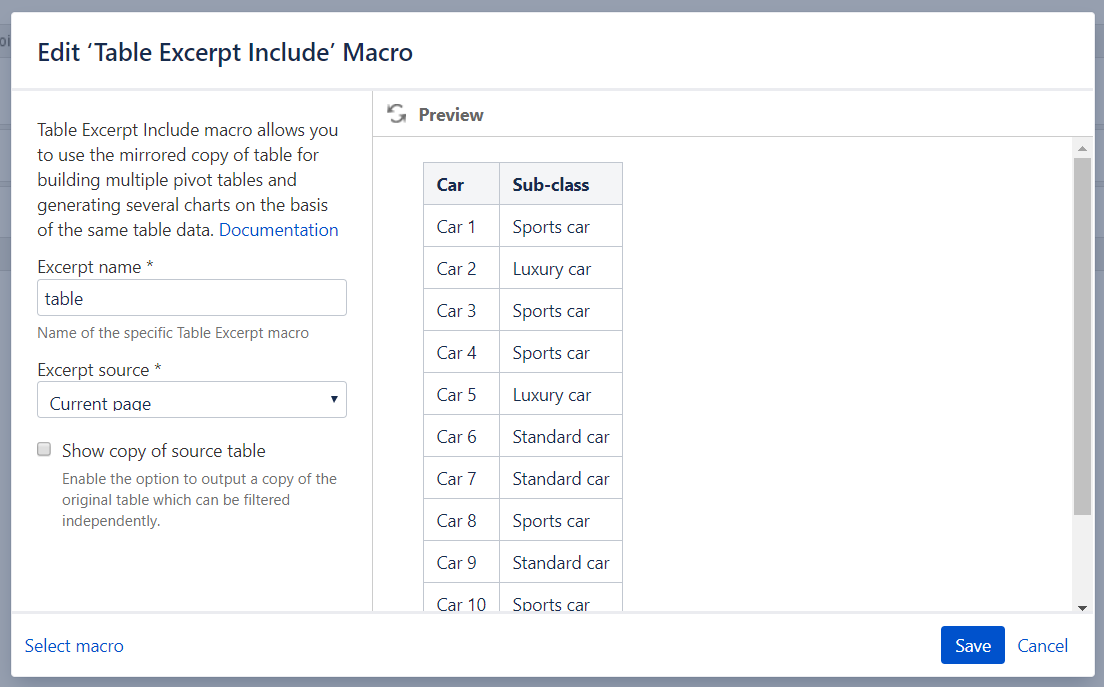Click the refresh preview icon

tap(397, 114)
